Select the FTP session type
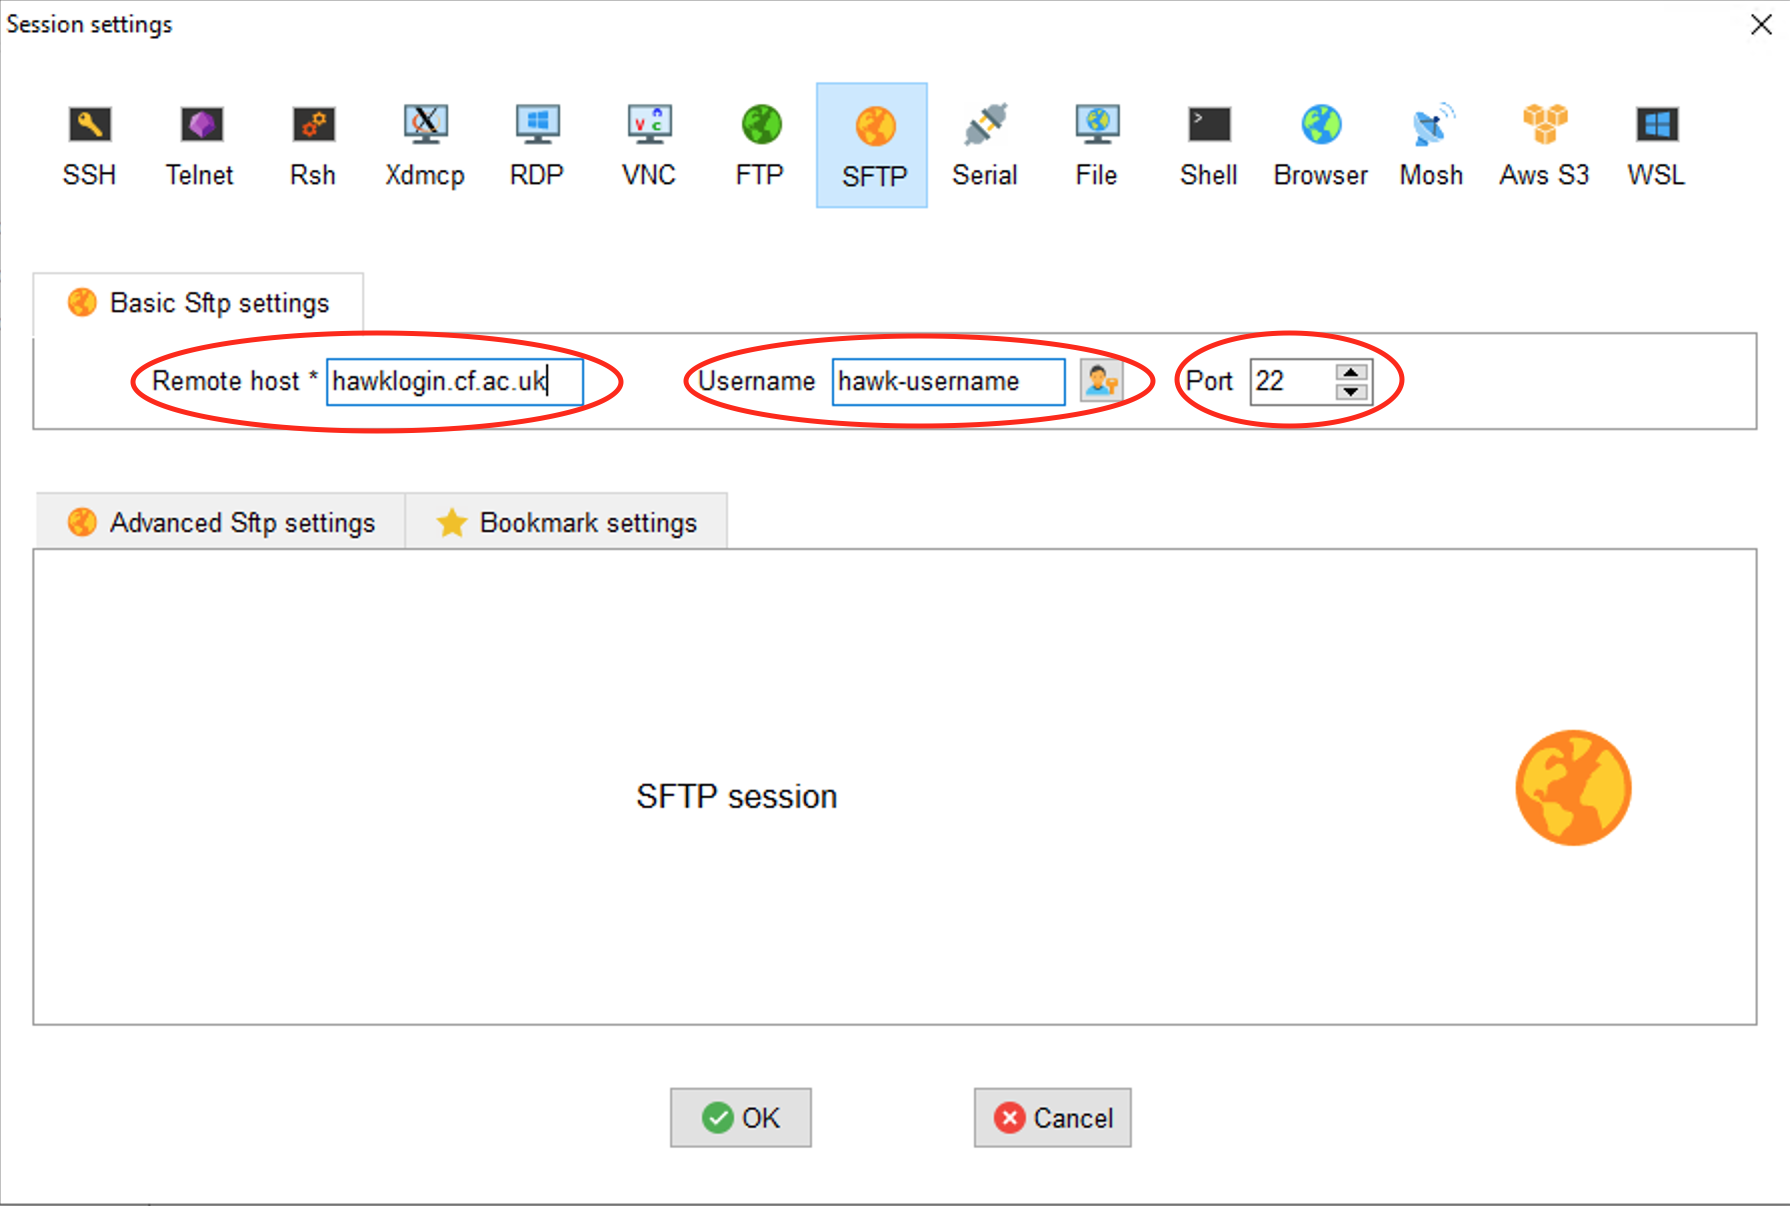This screenshot has height=1206, width=1790. point(760,145)
